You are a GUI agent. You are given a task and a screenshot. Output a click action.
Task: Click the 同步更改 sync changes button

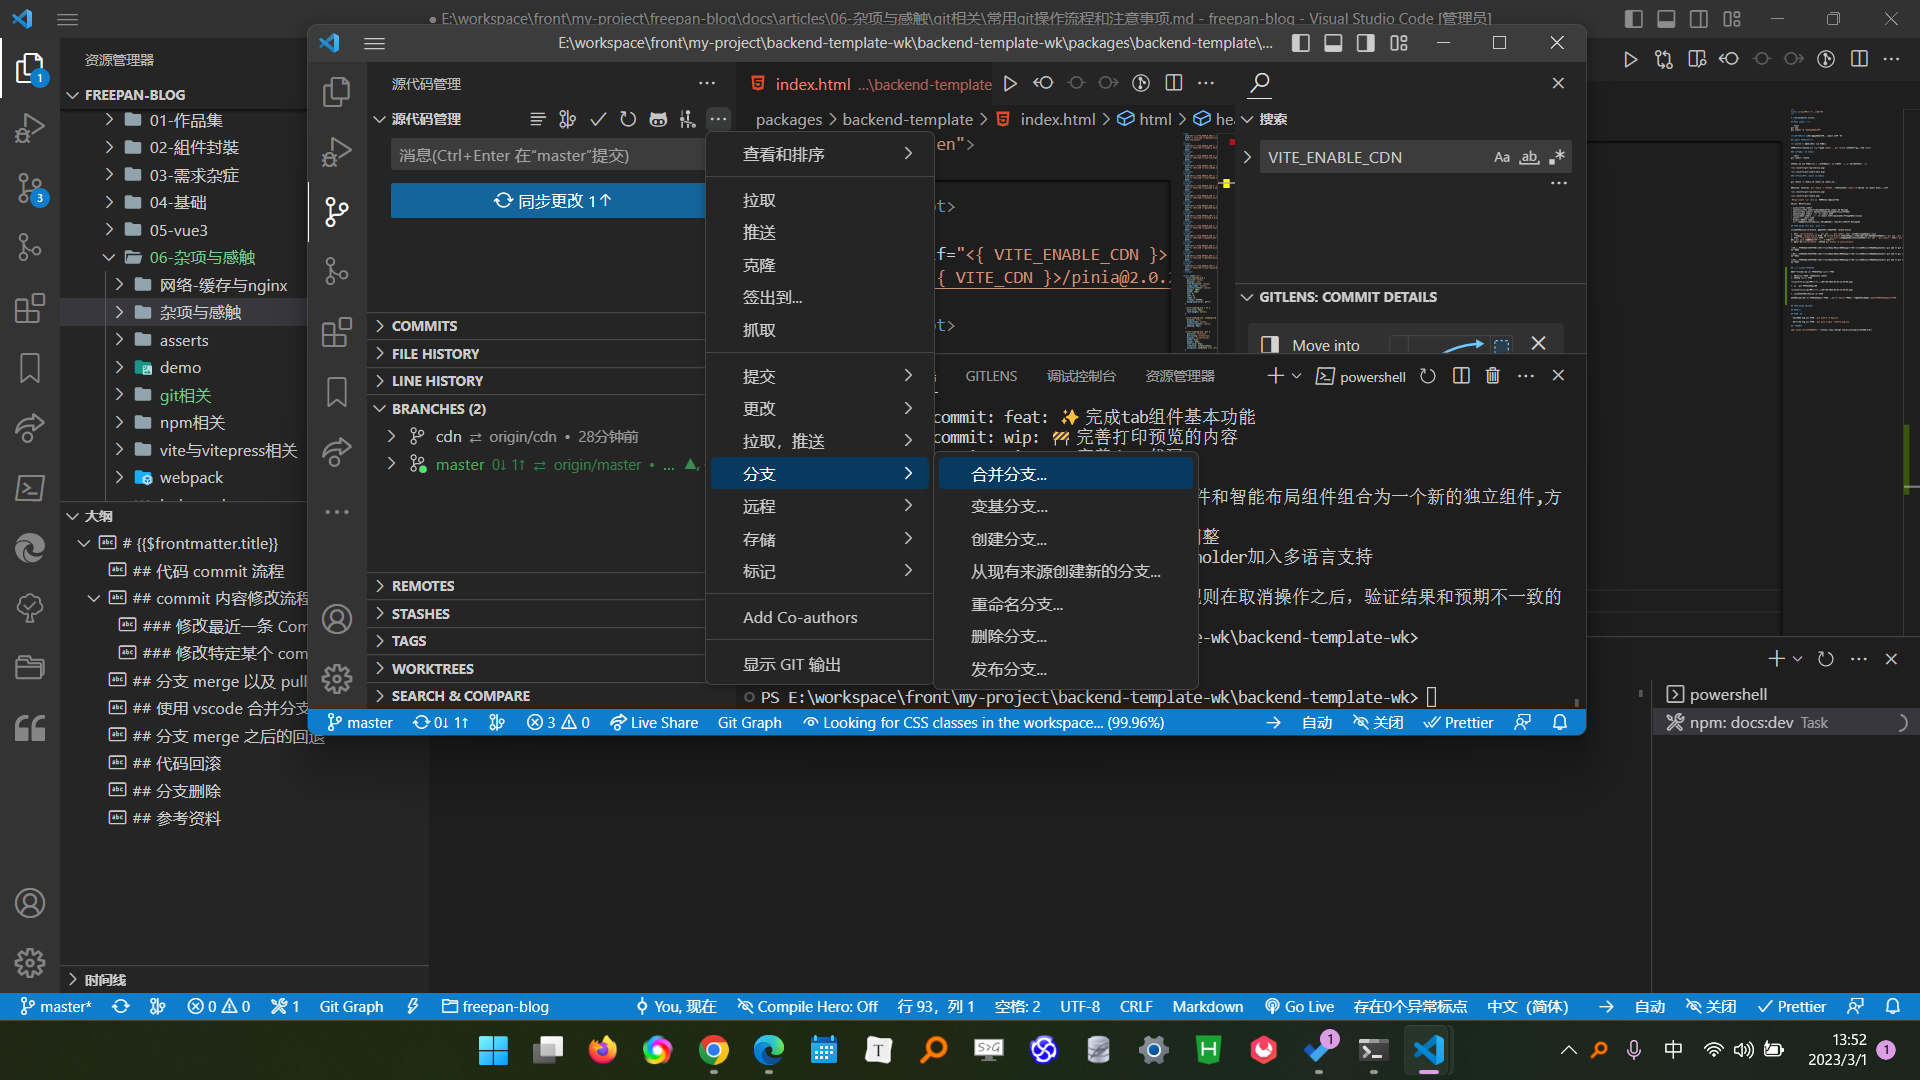(x=551, y=200)
